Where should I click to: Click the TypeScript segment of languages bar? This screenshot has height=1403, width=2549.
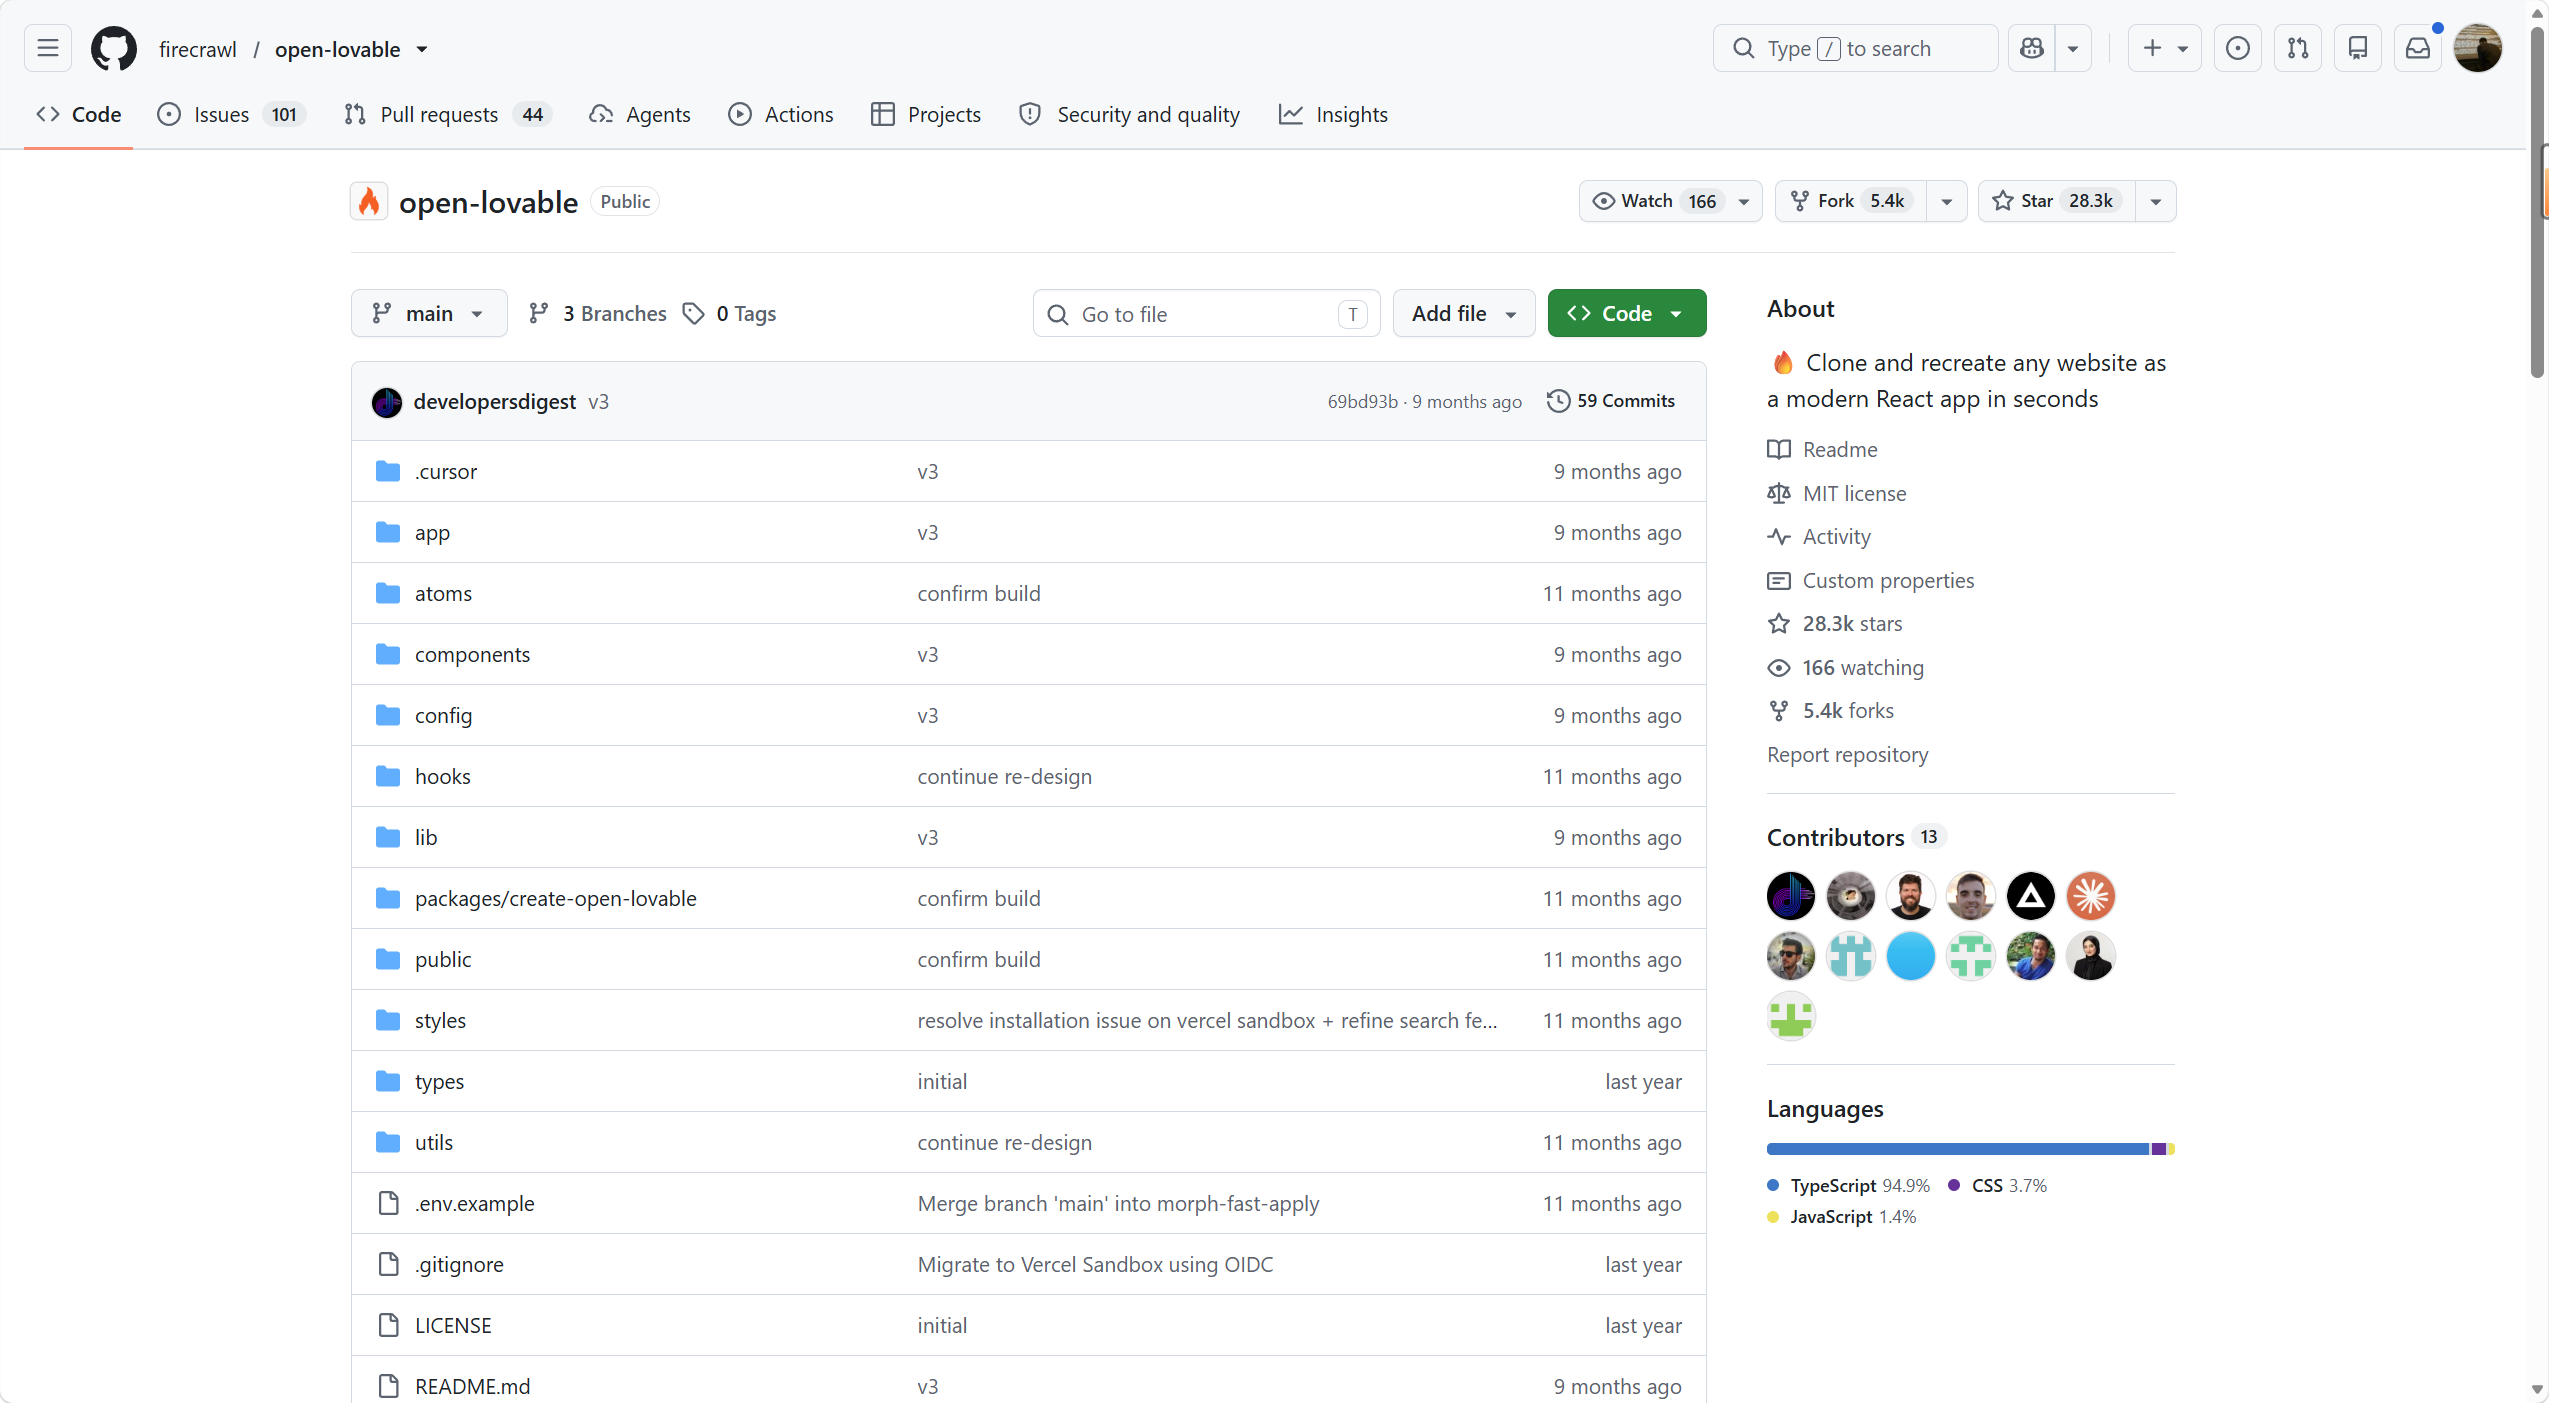click(x=1958, y=1149)
